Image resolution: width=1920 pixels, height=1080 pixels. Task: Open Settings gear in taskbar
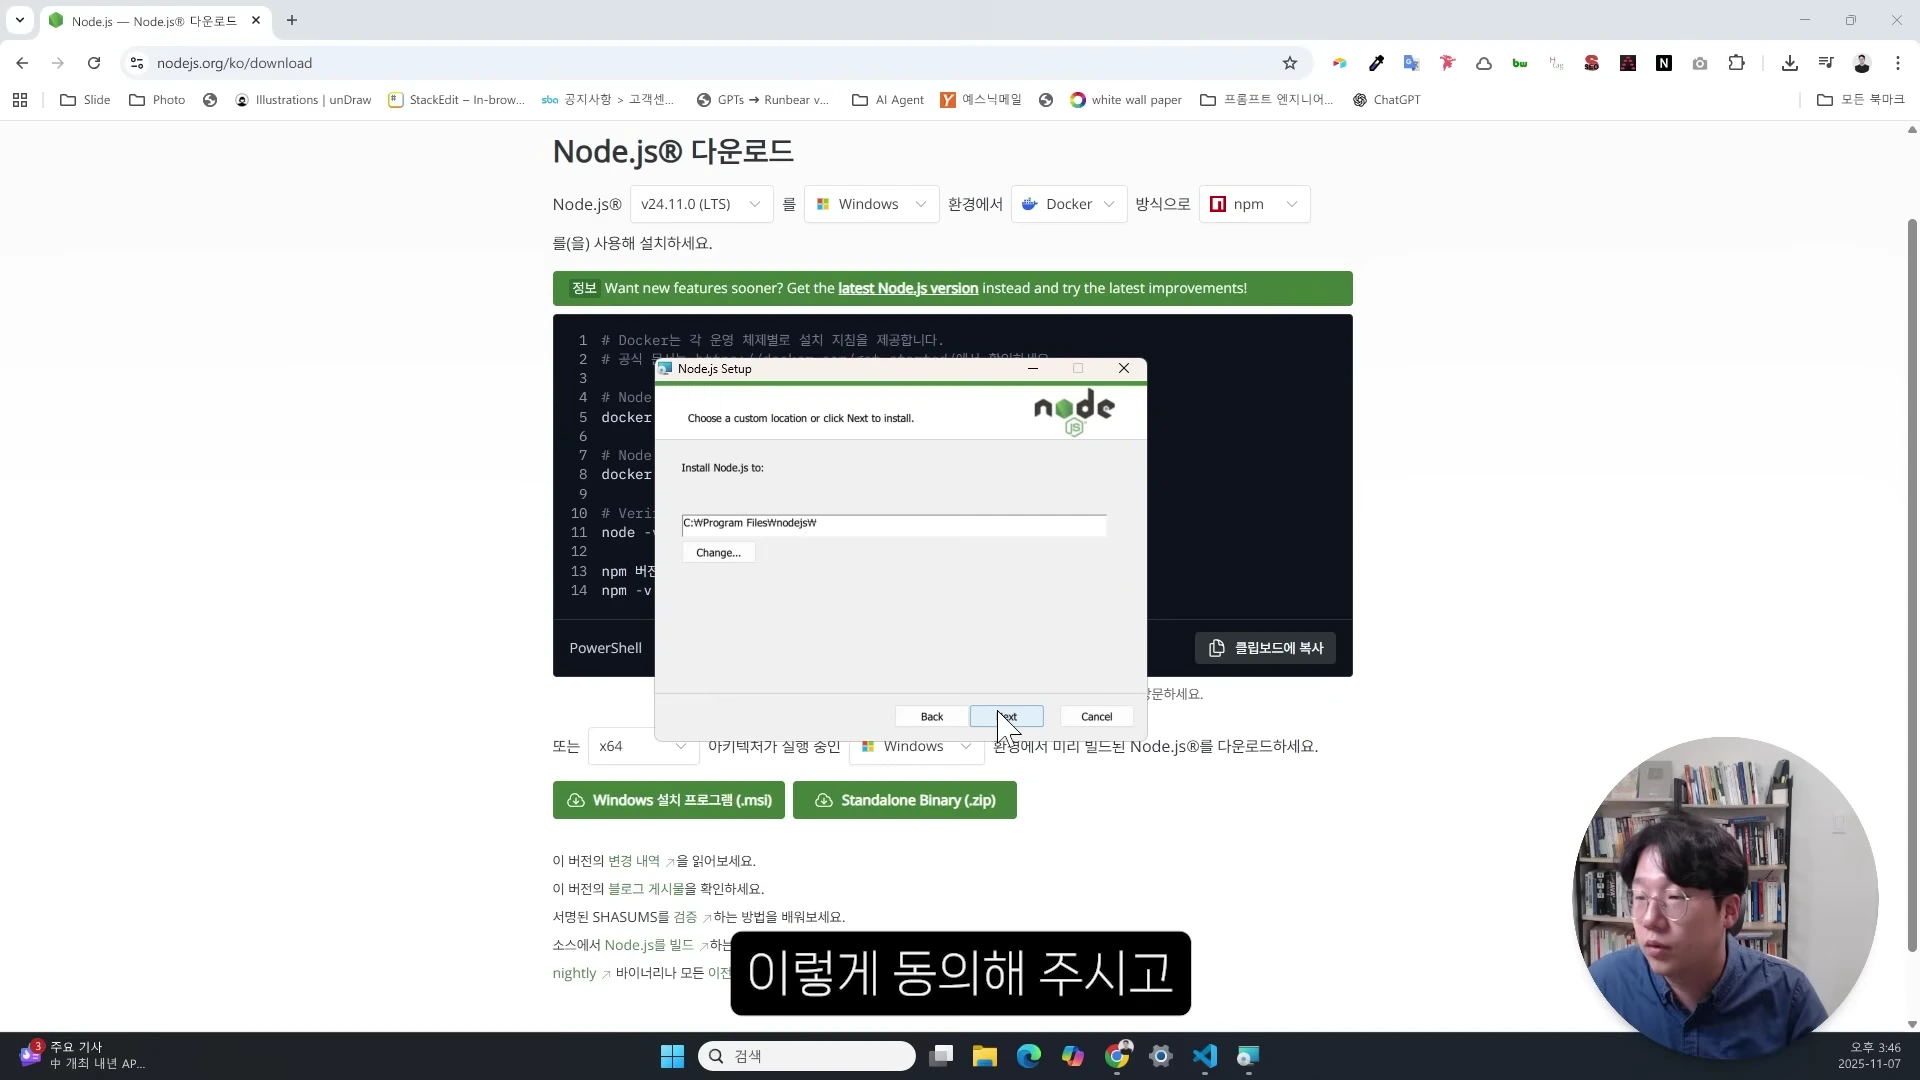(1160, 1056)
